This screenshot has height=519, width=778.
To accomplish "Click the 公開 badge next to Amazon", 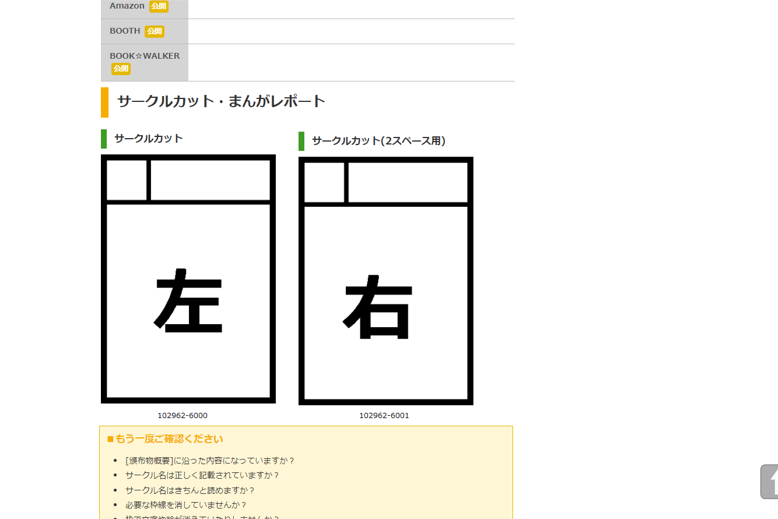I will (x=158, y=6).
